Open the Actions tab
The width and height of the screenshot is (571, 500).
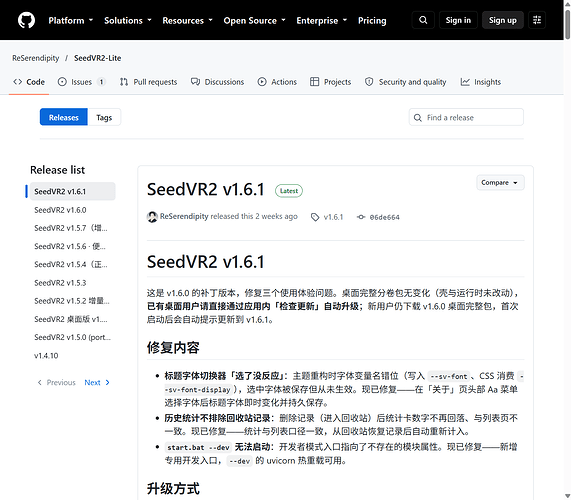click(277, 82)
